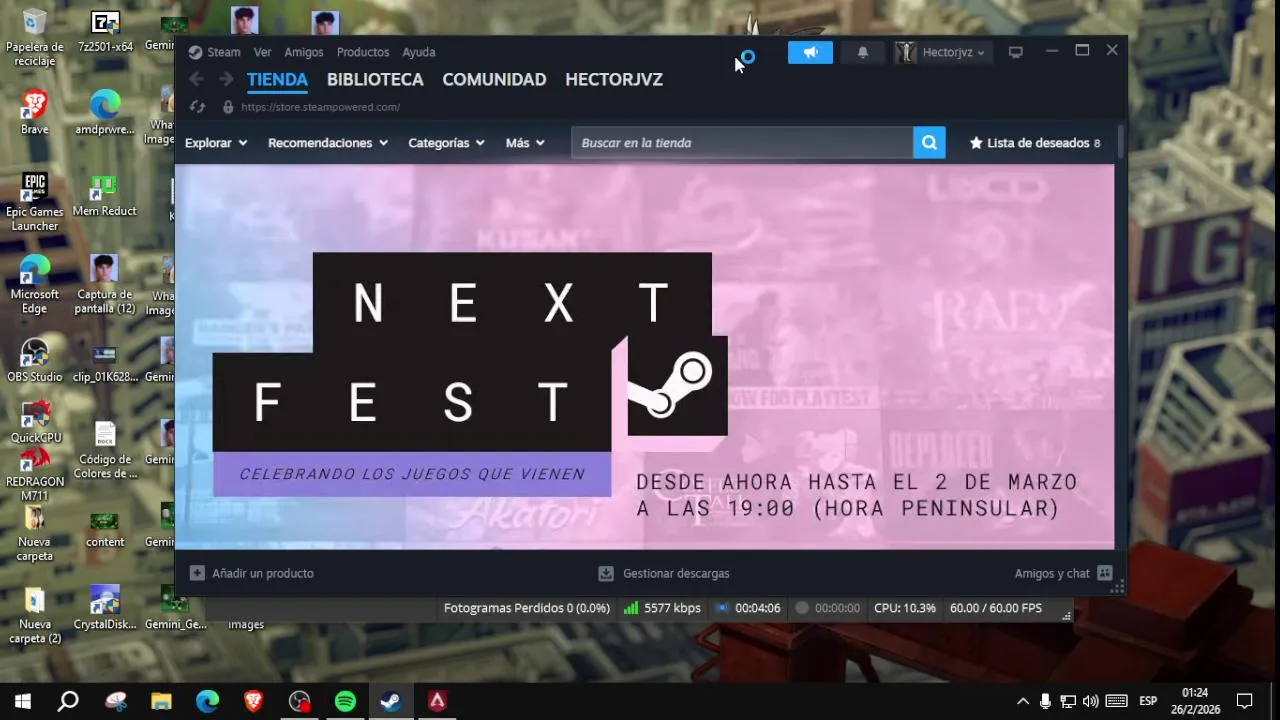Image resolution: width=1280 pixels, height=720 pixels.
Task: Open the Ayuda menu
Action: [x=419, y=52]
